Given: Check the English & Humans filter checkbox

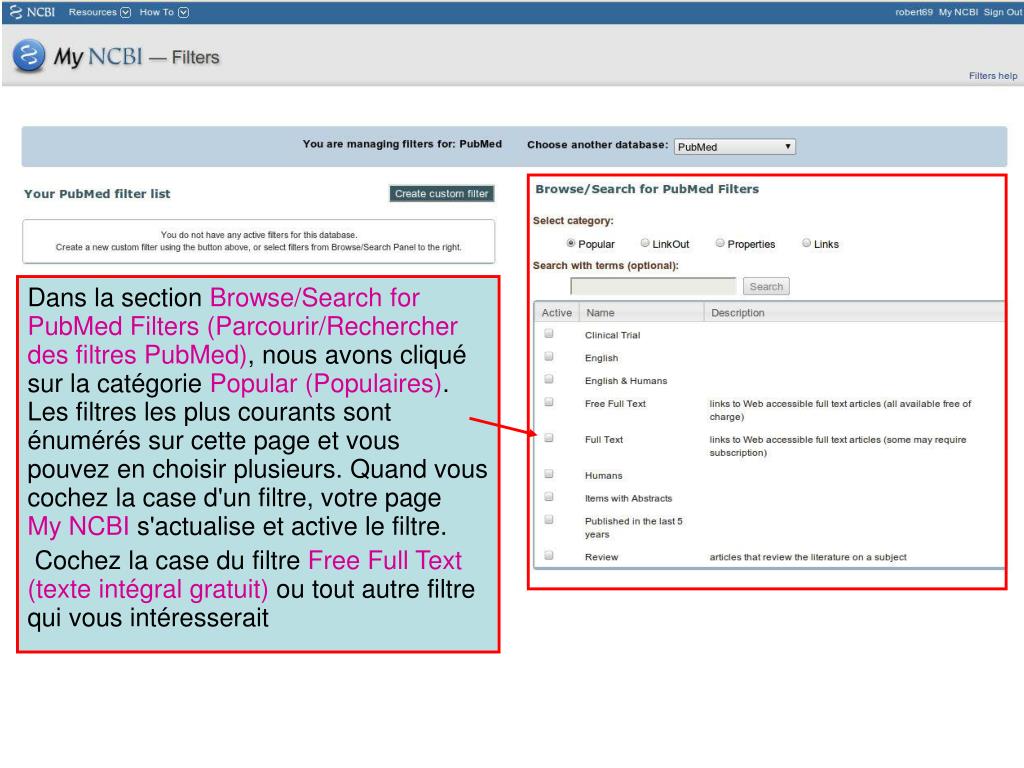Looking at the screenshot, I should [549, 379].
